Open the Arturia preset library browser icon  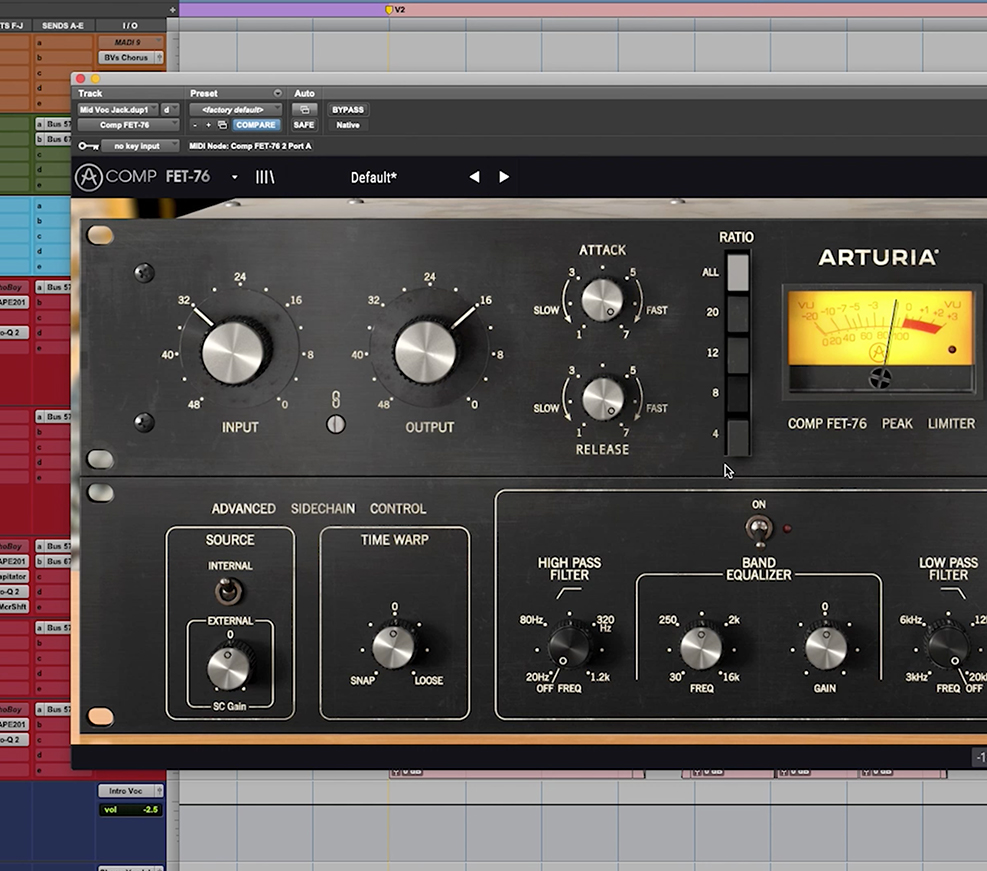coord(265,177)
